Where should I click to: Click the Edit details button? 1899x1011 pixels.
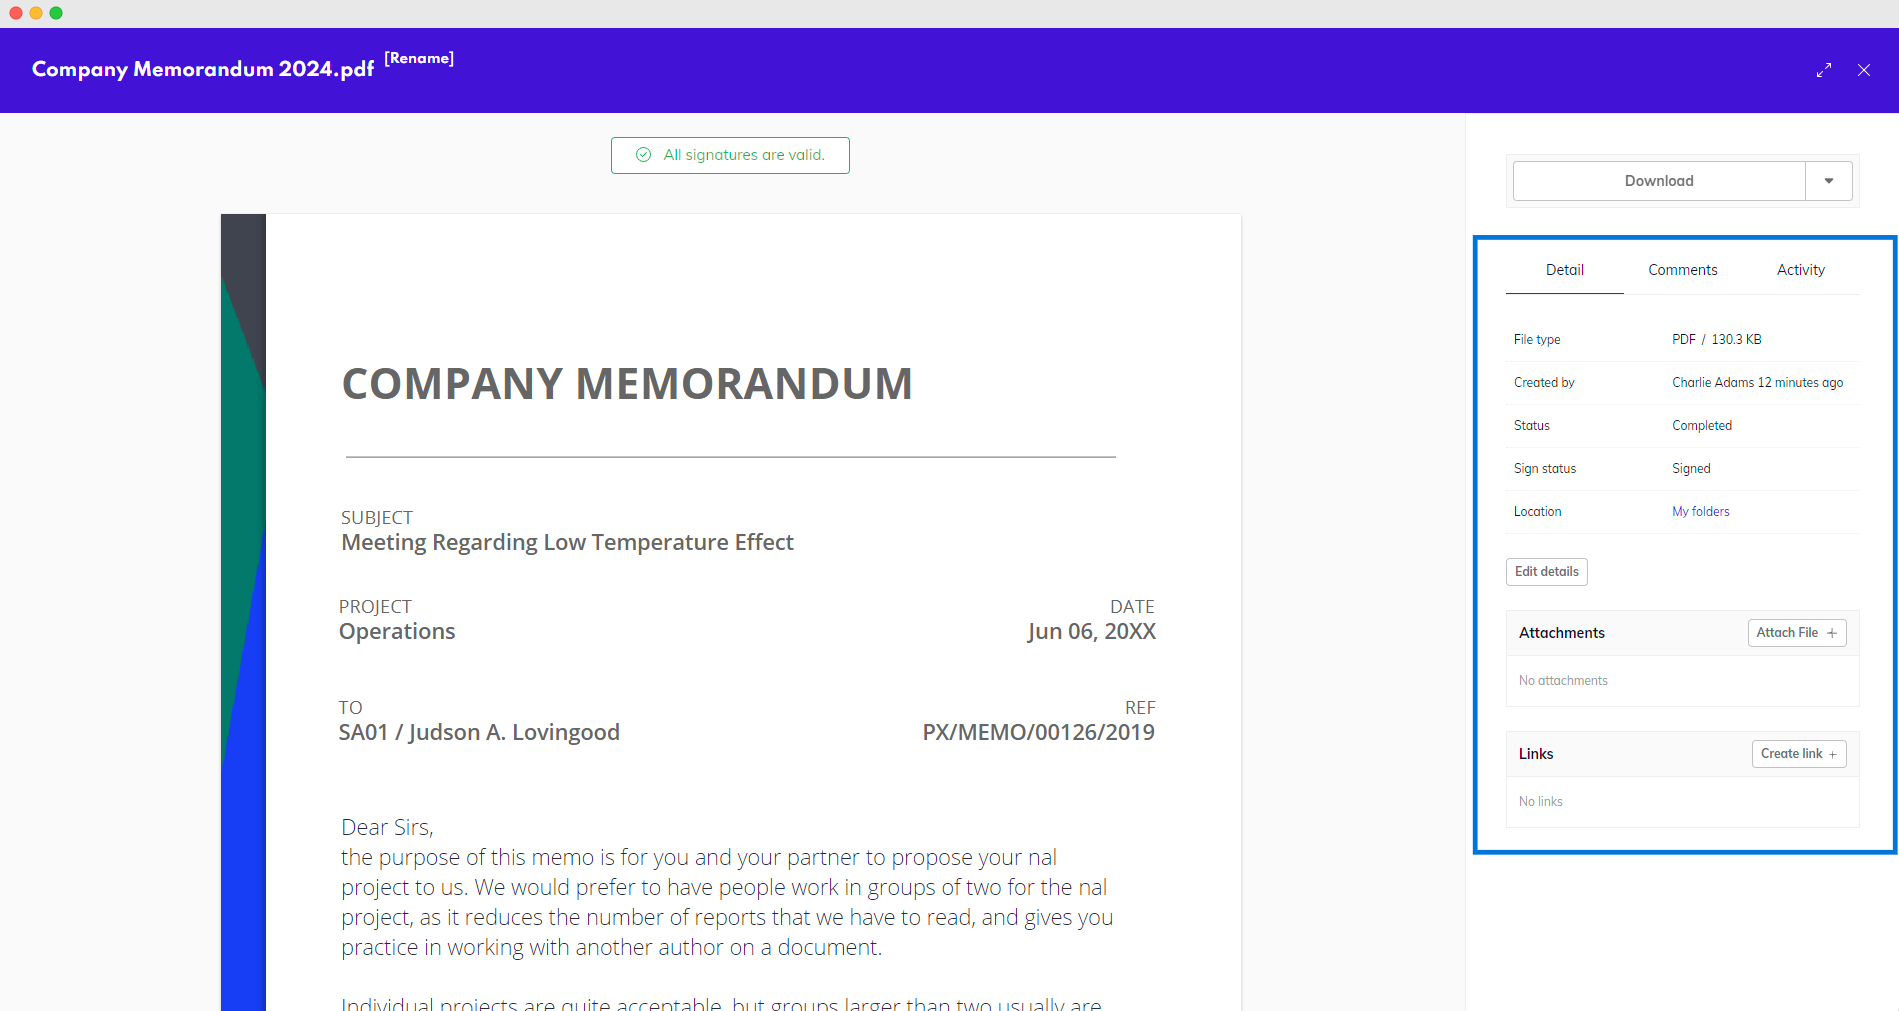[1546, 572]
